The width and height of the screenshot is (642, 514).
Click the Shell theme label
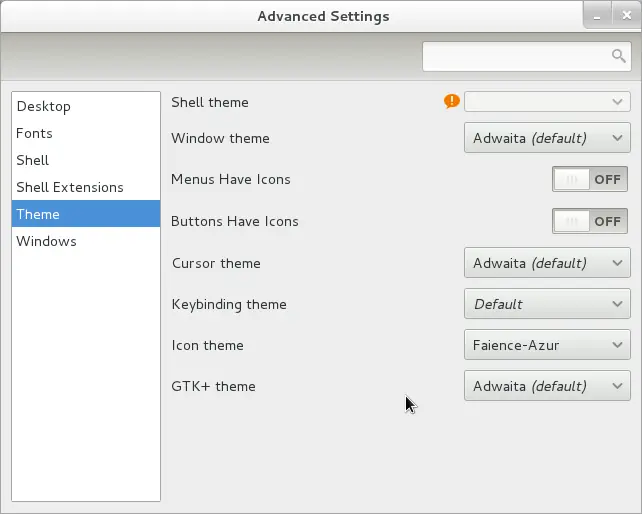click(x=210, y=102)
